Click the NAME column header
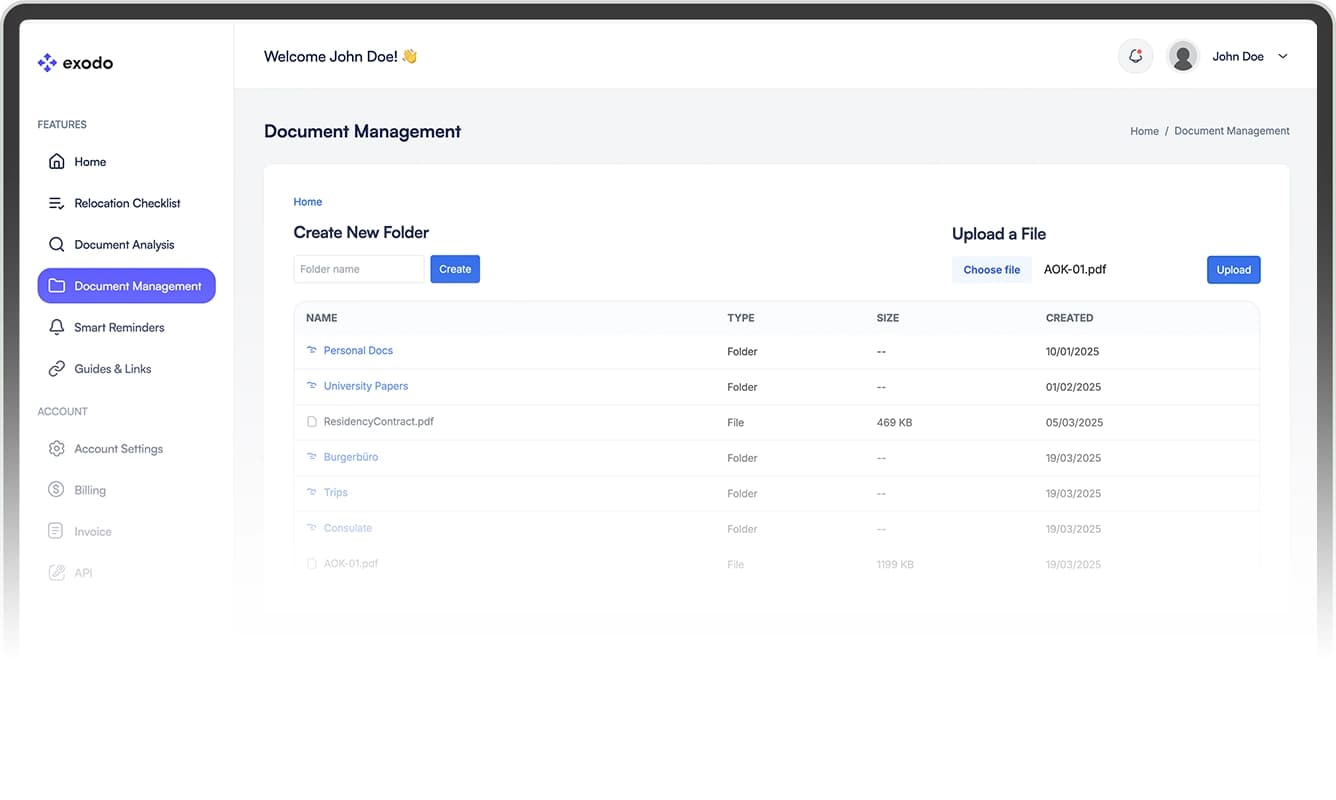This screenshot has width=1336, height=800. point(322,318)
